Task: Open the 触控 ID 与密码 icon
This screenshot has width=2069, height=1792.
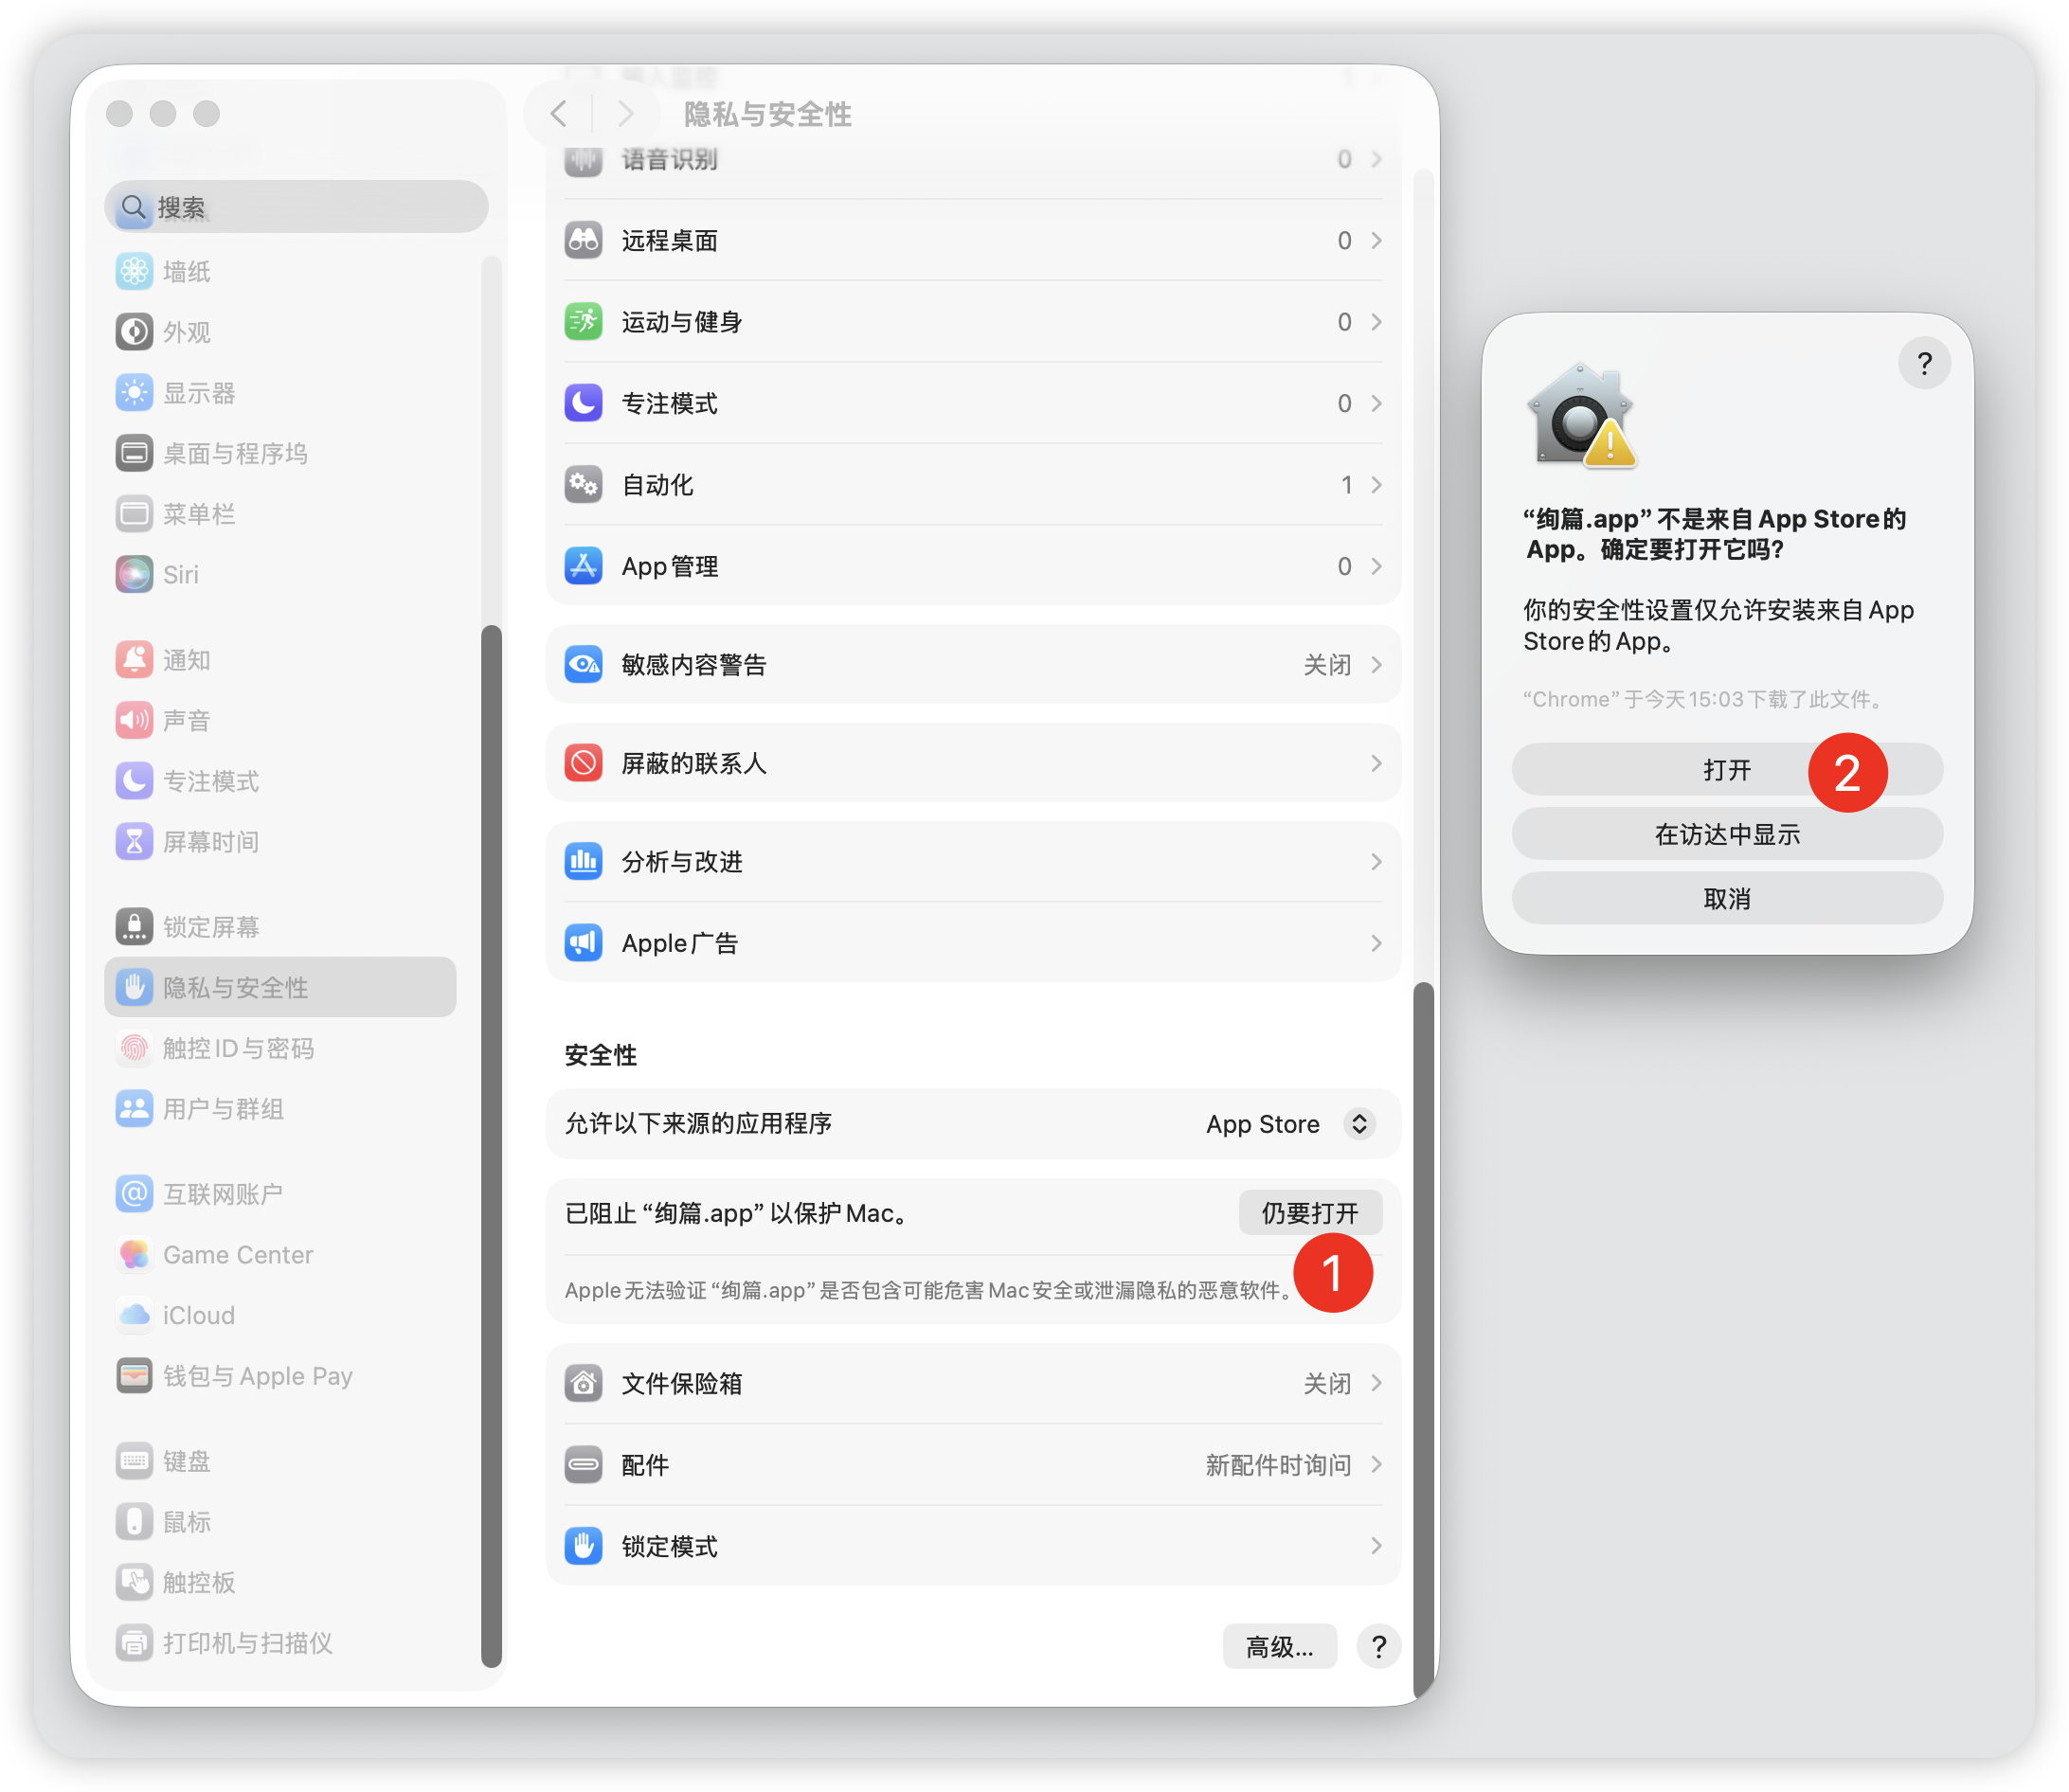Action: (x=135, y=1049)
